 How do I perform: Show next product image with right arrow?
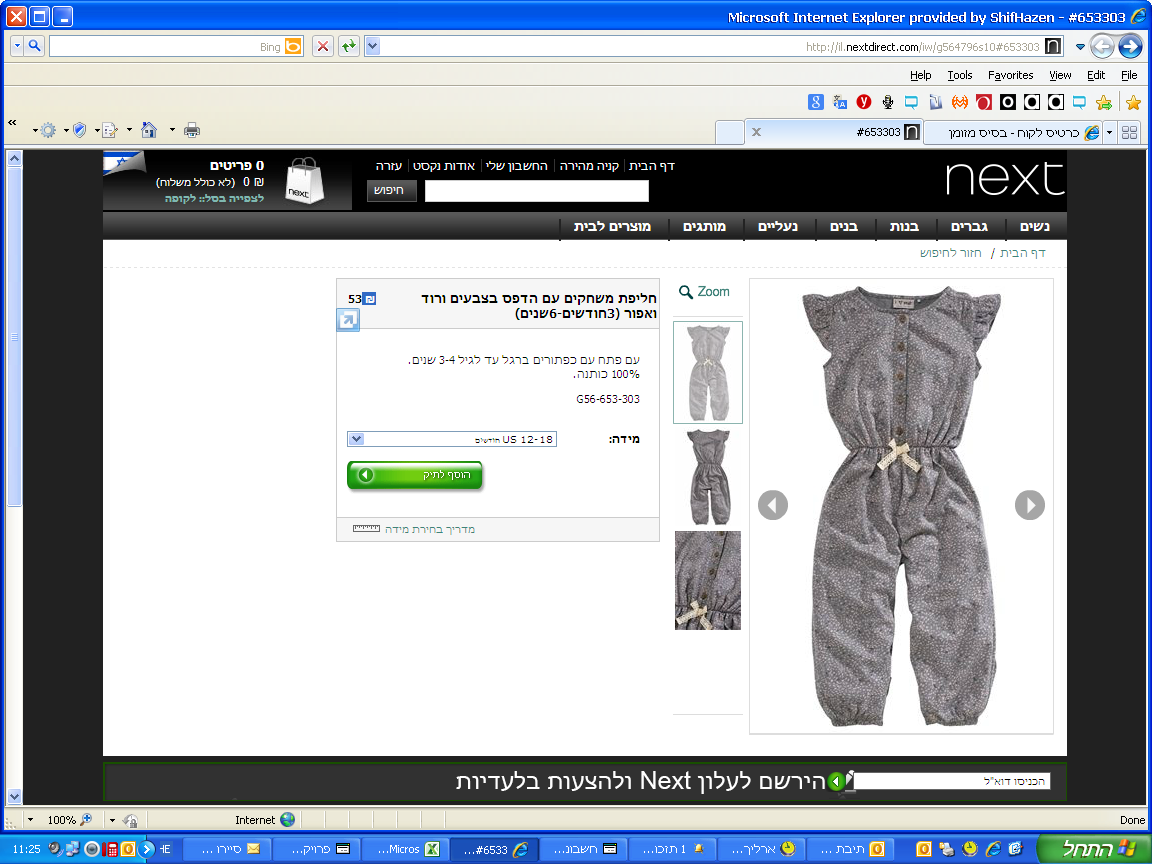tap(1029, 505)
